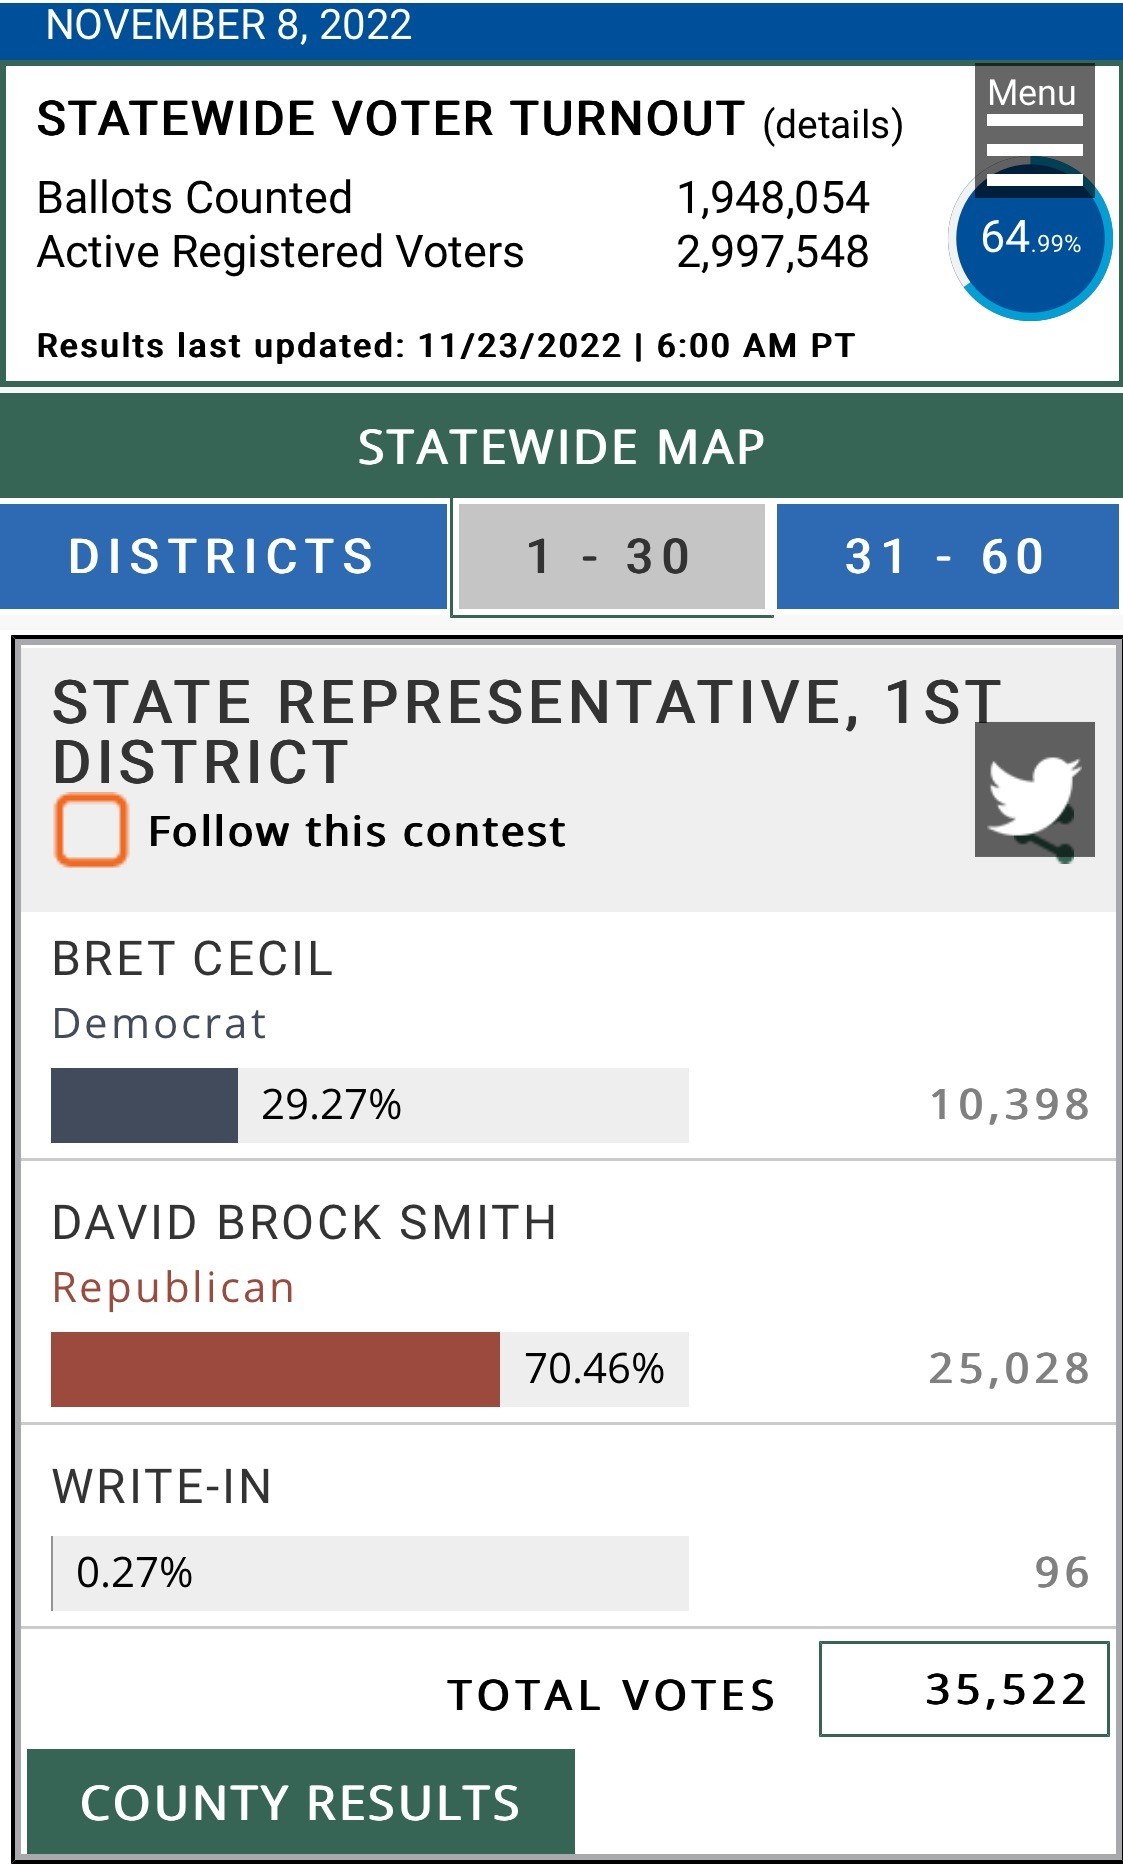
Task: Click the State Representative, 1st District heading
Action: click(x=500, y=730)
